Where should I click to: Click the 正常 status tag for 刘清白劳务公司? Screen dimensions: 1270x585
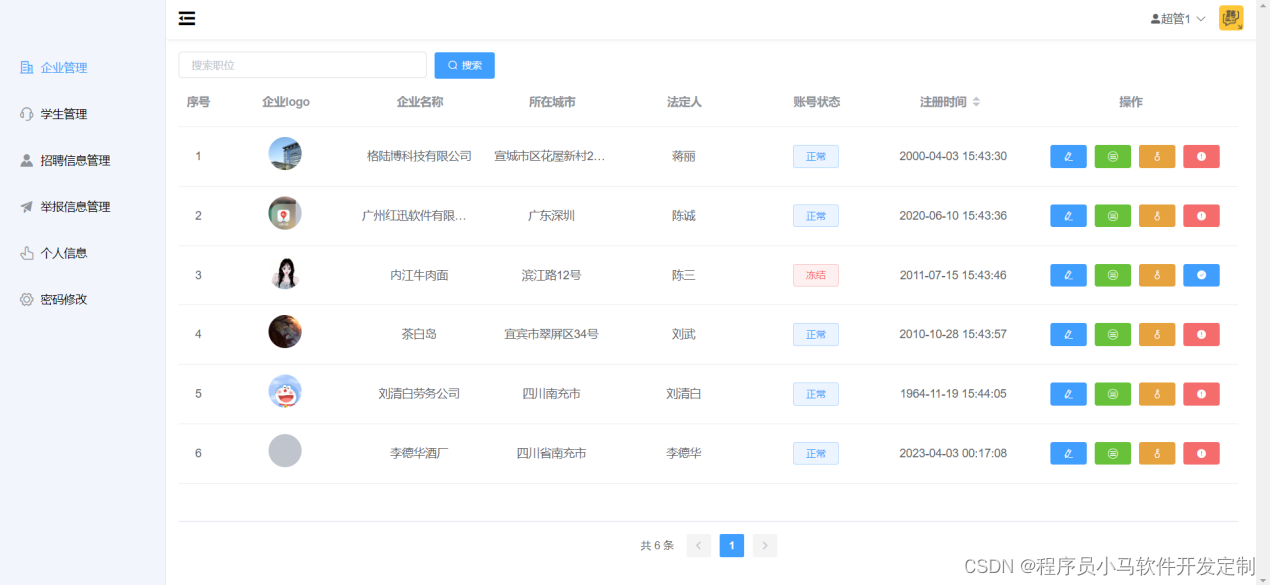(x=815, y=393)
